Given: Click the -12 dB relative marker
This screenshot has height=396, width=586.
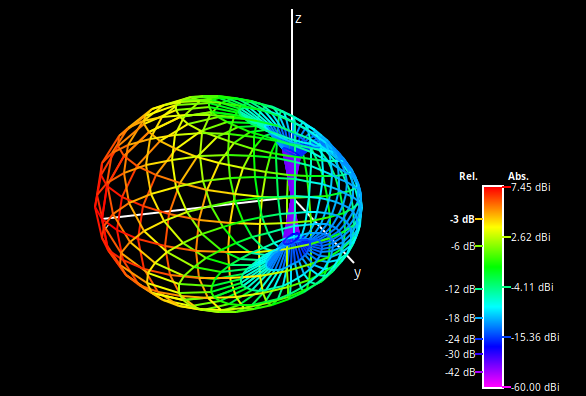Looking at the screenshot, I should tap(460, 290).
